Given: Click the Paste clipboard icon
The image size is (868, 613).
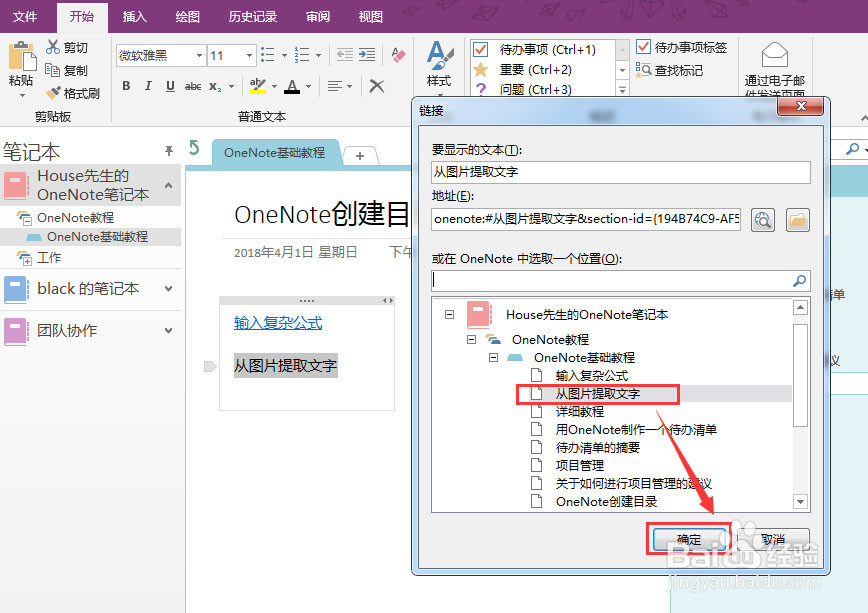Looking at the screenshot, I should coord(22,56).
